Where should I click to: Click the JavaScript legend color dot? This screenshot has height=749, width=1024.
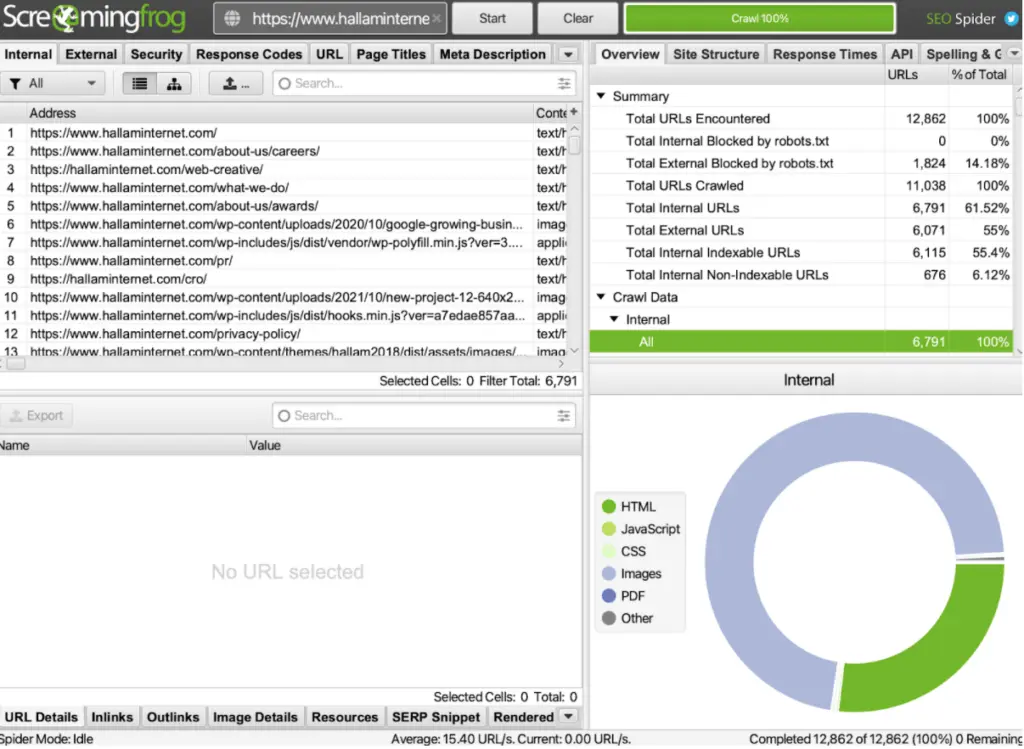609,529
